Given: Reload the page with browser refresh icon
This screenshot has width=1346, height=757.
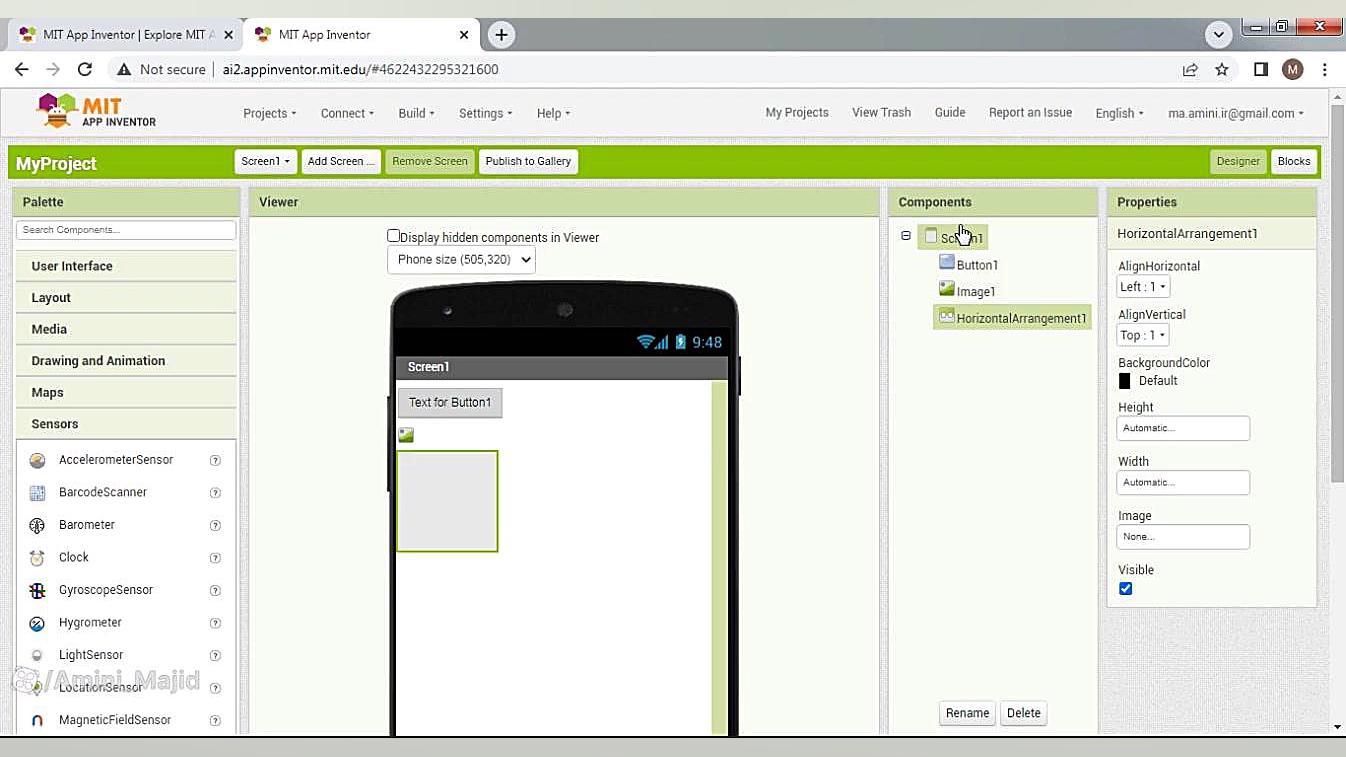Looking at the screenshot, I should point(85,69).
